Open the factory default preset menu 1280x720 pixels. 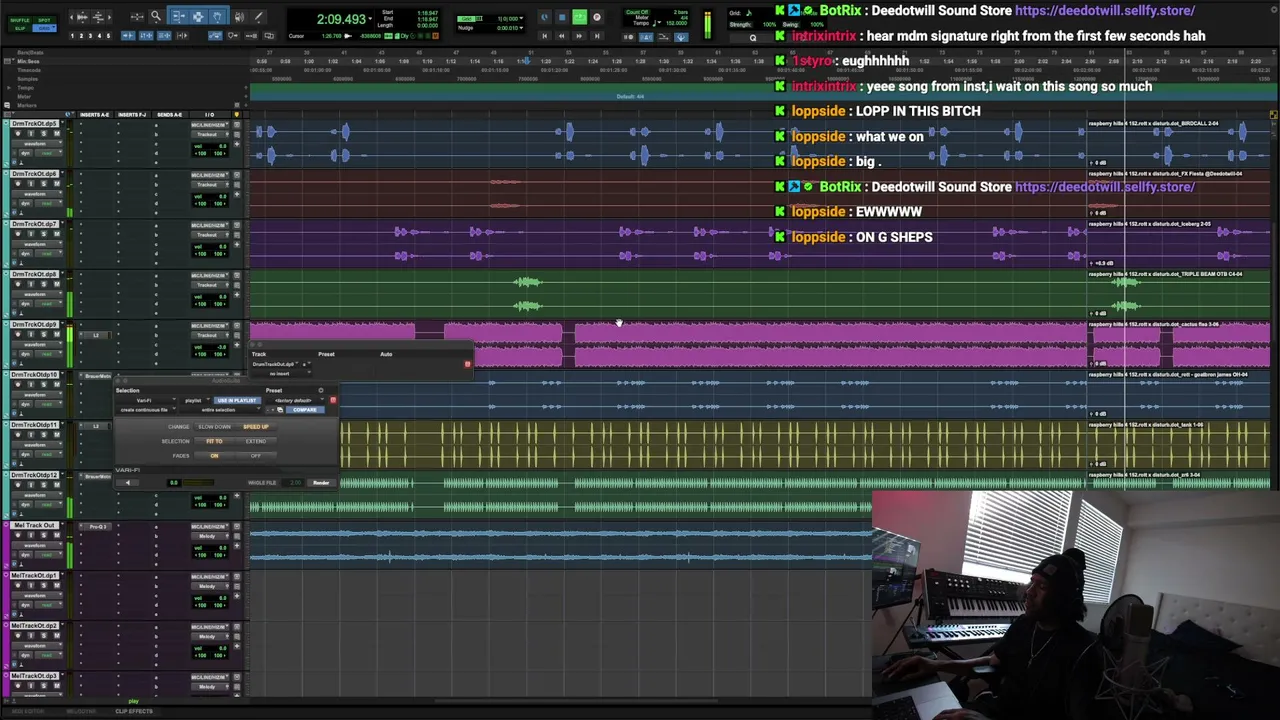coord(295,401)
